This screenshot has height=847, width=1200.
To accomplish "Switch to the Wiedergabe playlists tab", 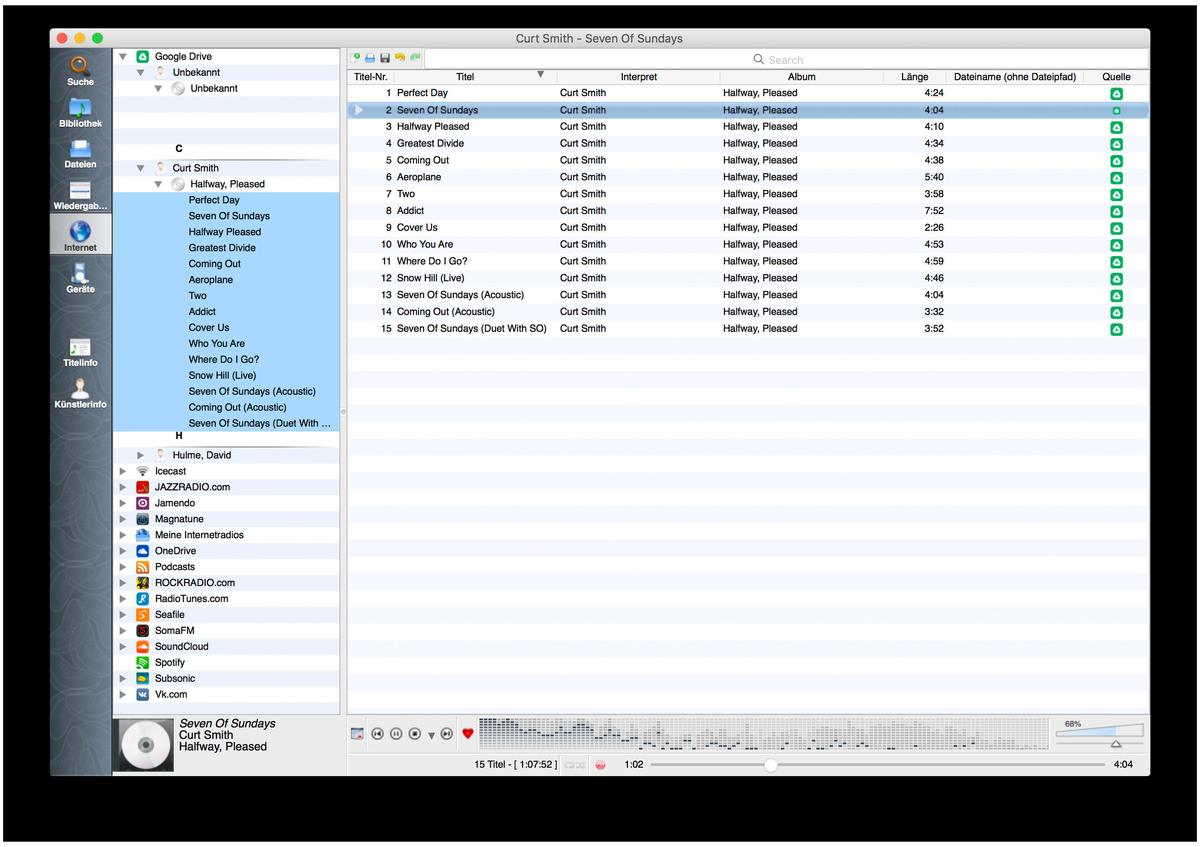I will 80,194.
